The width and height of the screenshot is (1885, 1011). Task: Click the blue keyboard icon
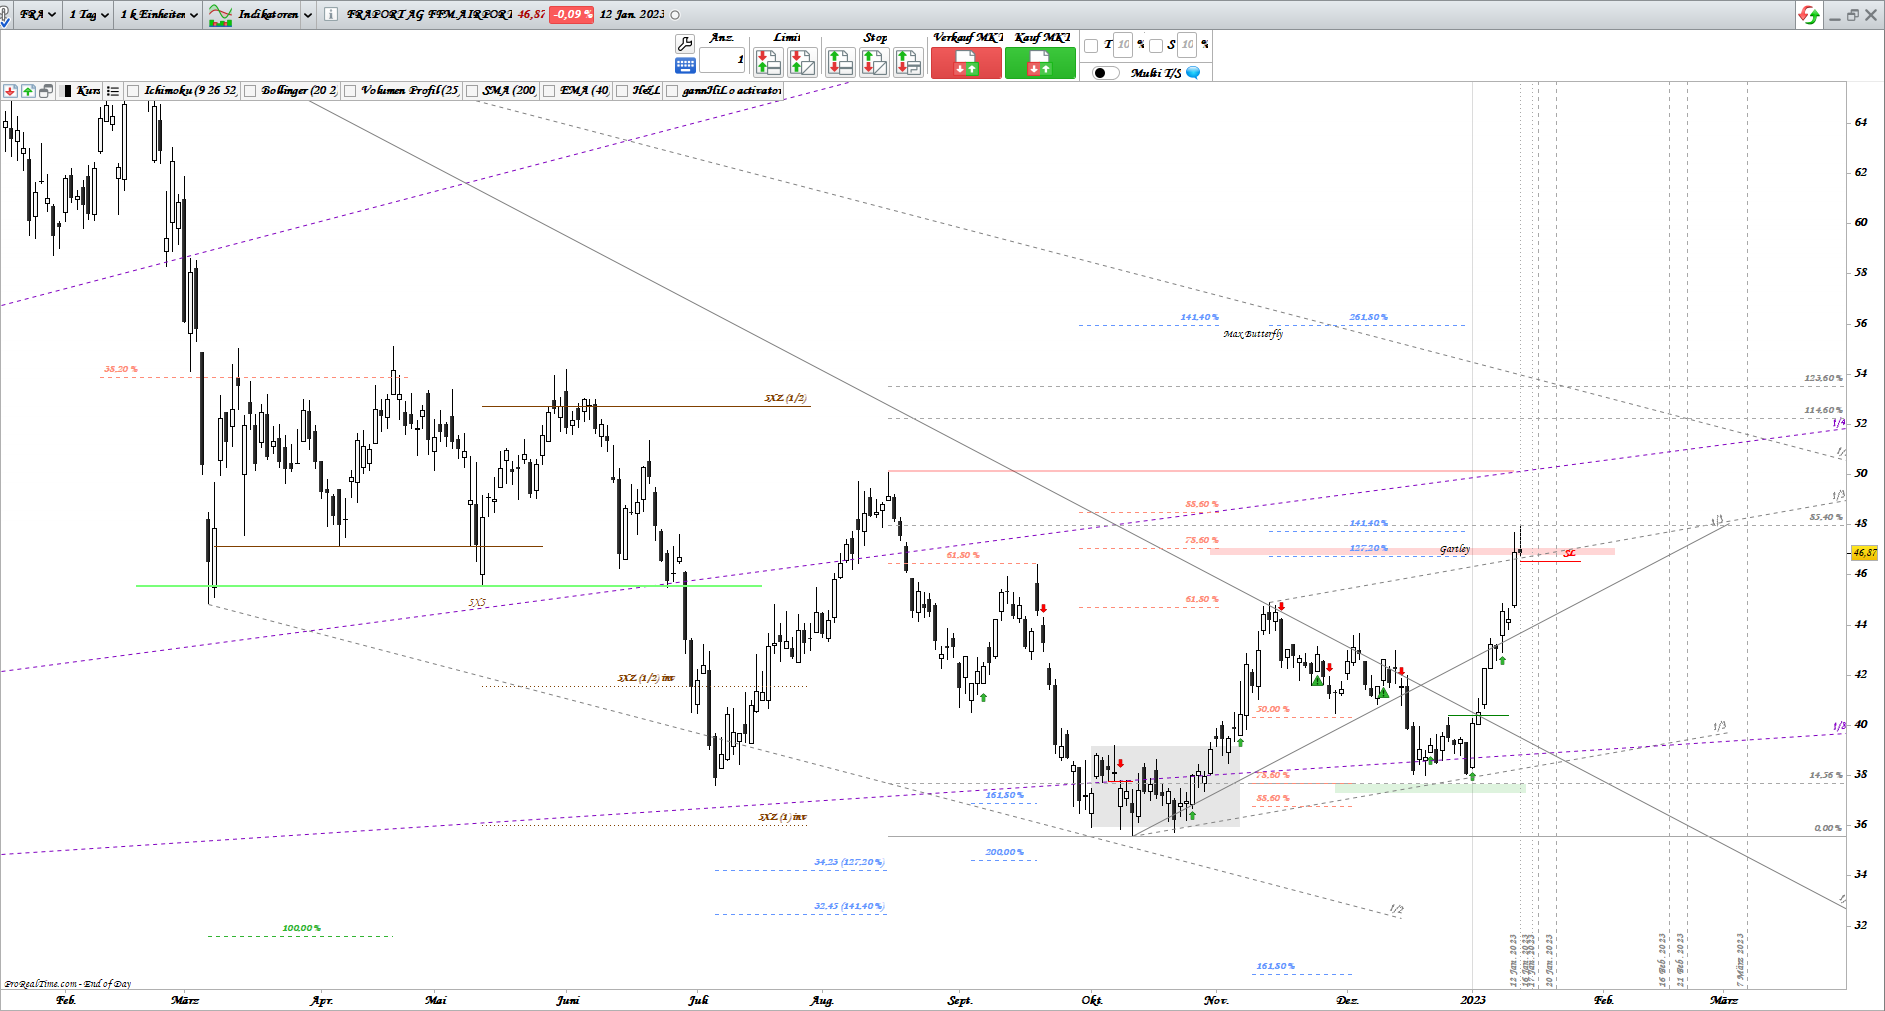coord(685,65)
